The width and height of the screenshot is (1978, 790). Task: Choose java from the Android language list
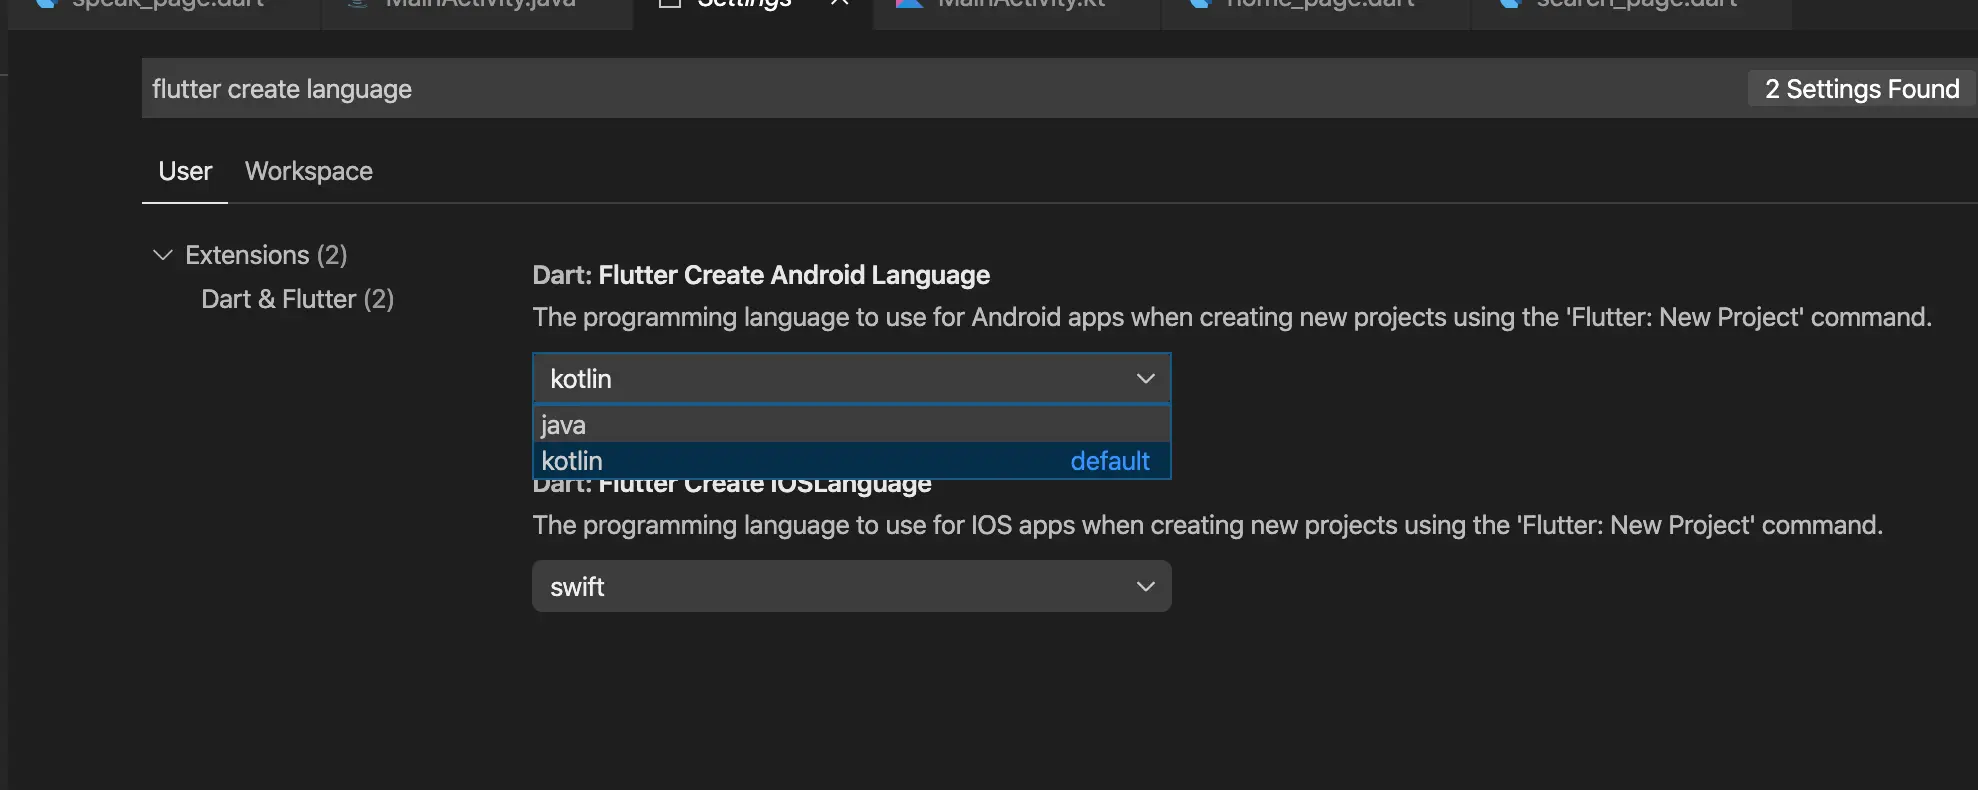coord(851,425)
